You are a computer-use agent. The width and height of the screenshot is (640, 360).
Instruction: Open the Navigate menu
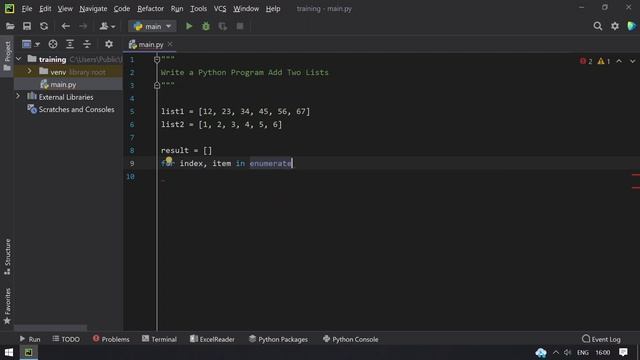click(93, 9)
